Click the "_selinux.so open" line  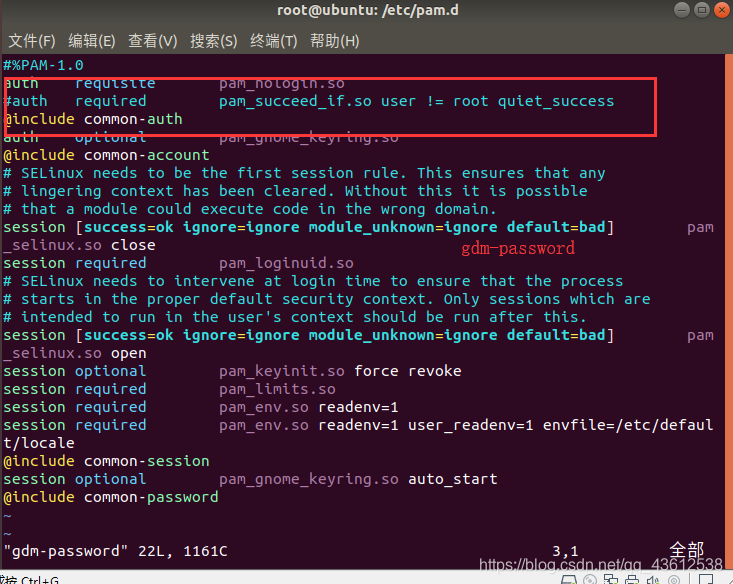(75, 353)
